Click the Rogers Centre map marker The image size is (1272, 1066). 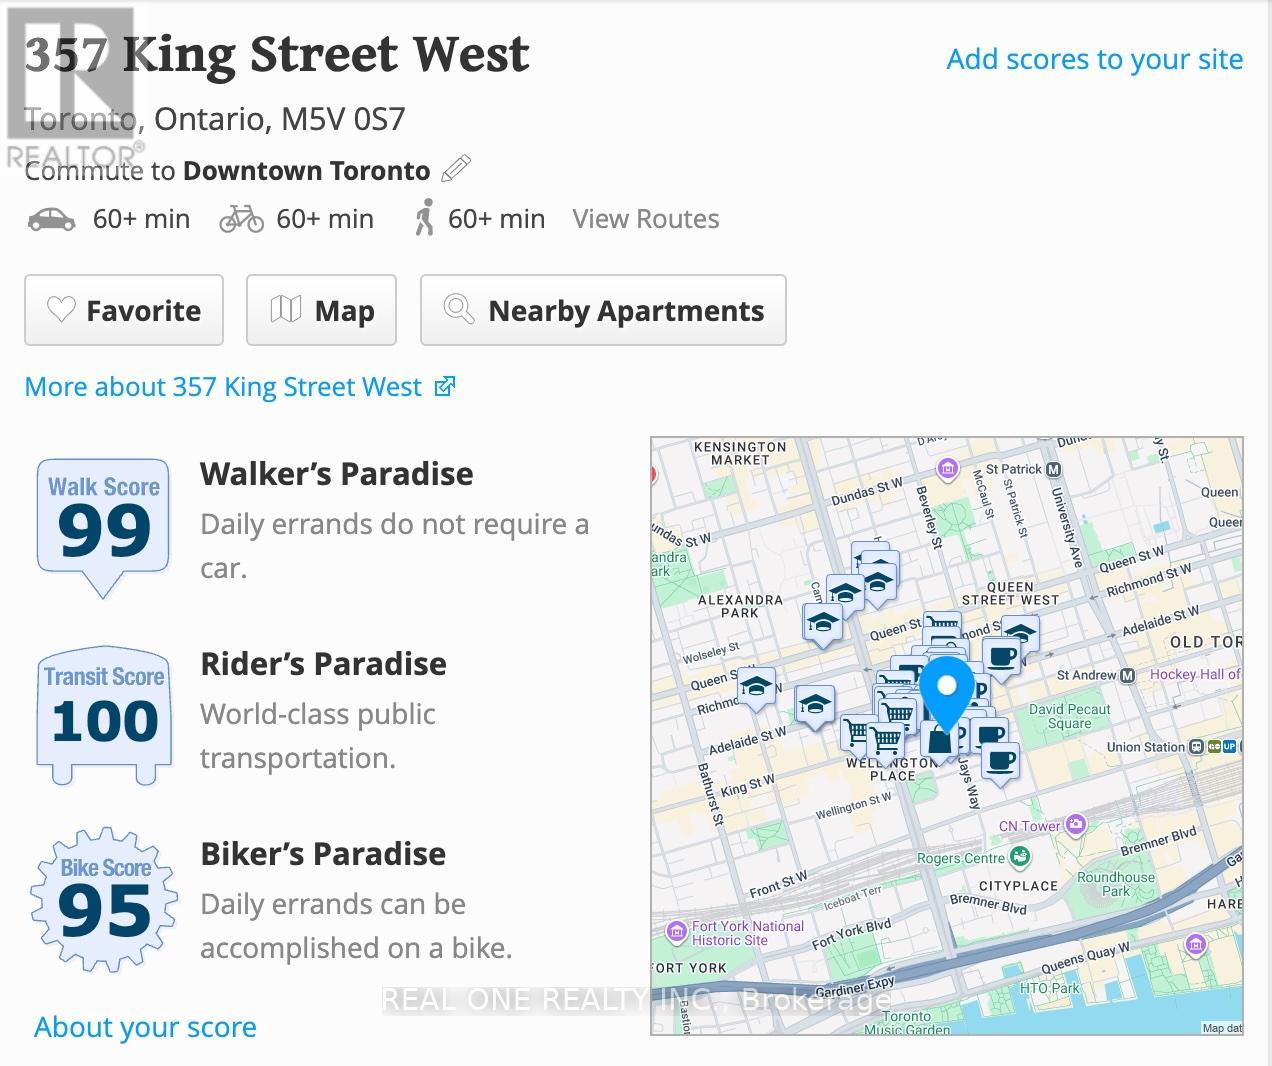[1020, 857]
